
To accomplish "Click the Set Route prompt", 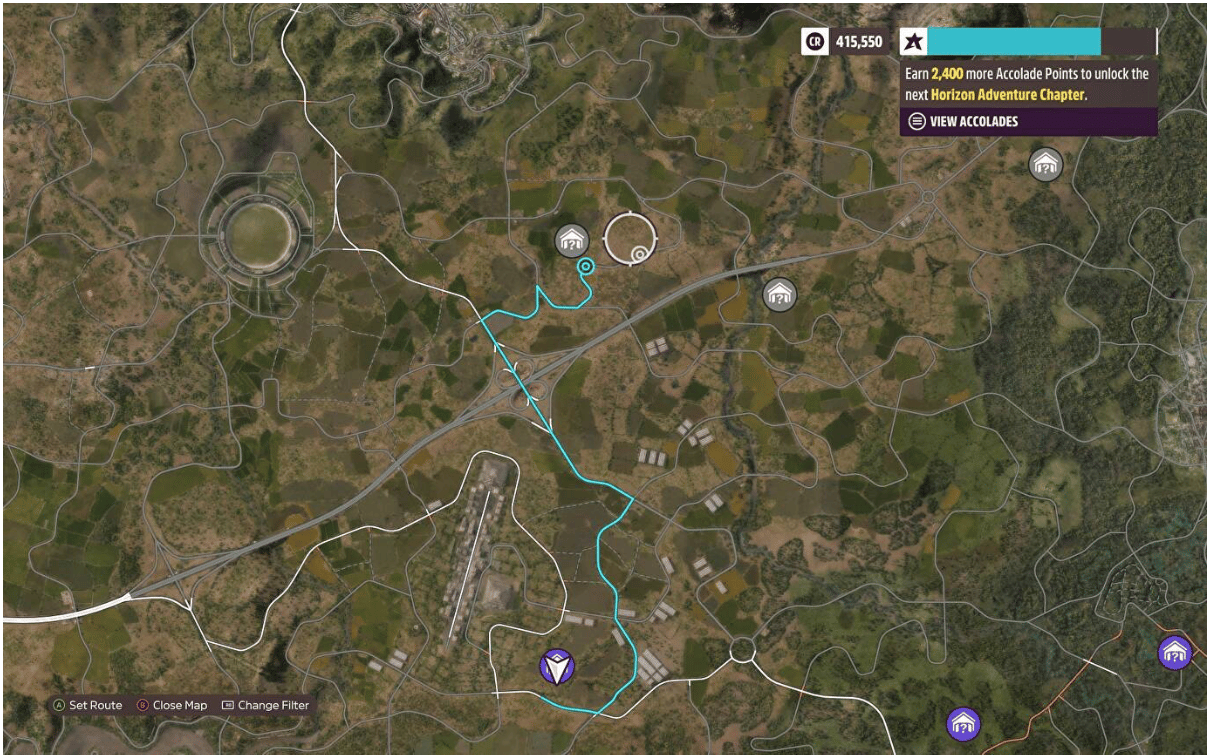I will [87, 705].
